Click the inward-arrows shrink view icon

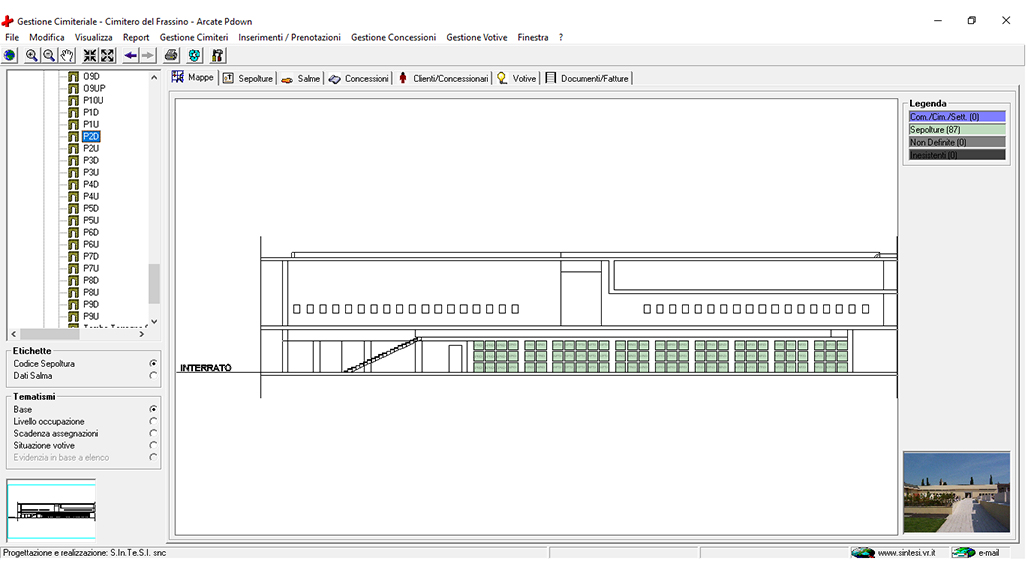(90, 56)
